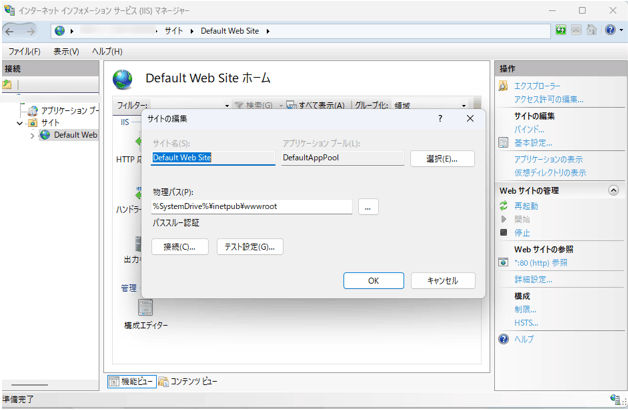628x410 pixels.
Task: Click すべて表示(A) toolbar item
Action: [316, 105]
